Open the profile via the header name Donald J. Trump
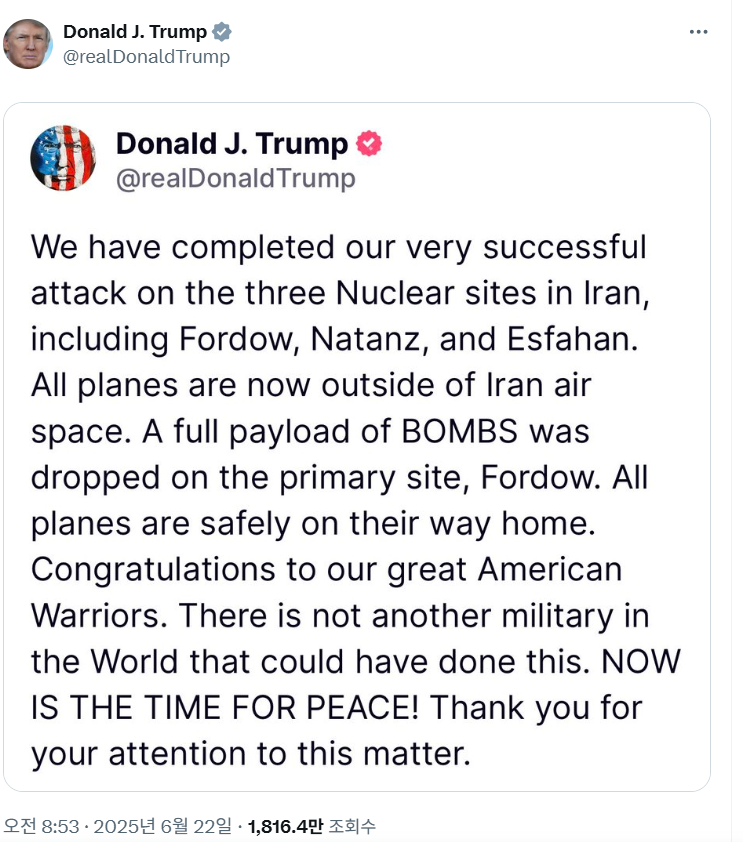 coord(136,30)
